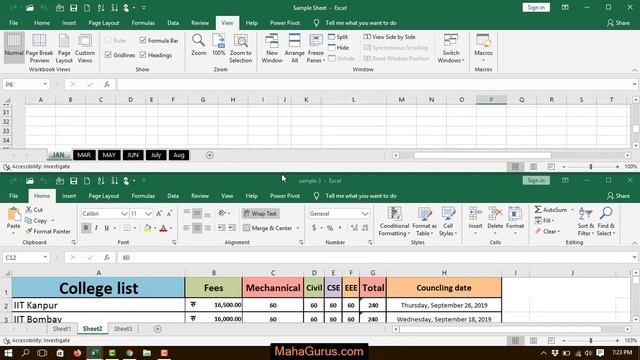The height and width of the screenshot is (360, 640).
Task: Select Normal workbook view icon
Action: click(x=14, y=48)
